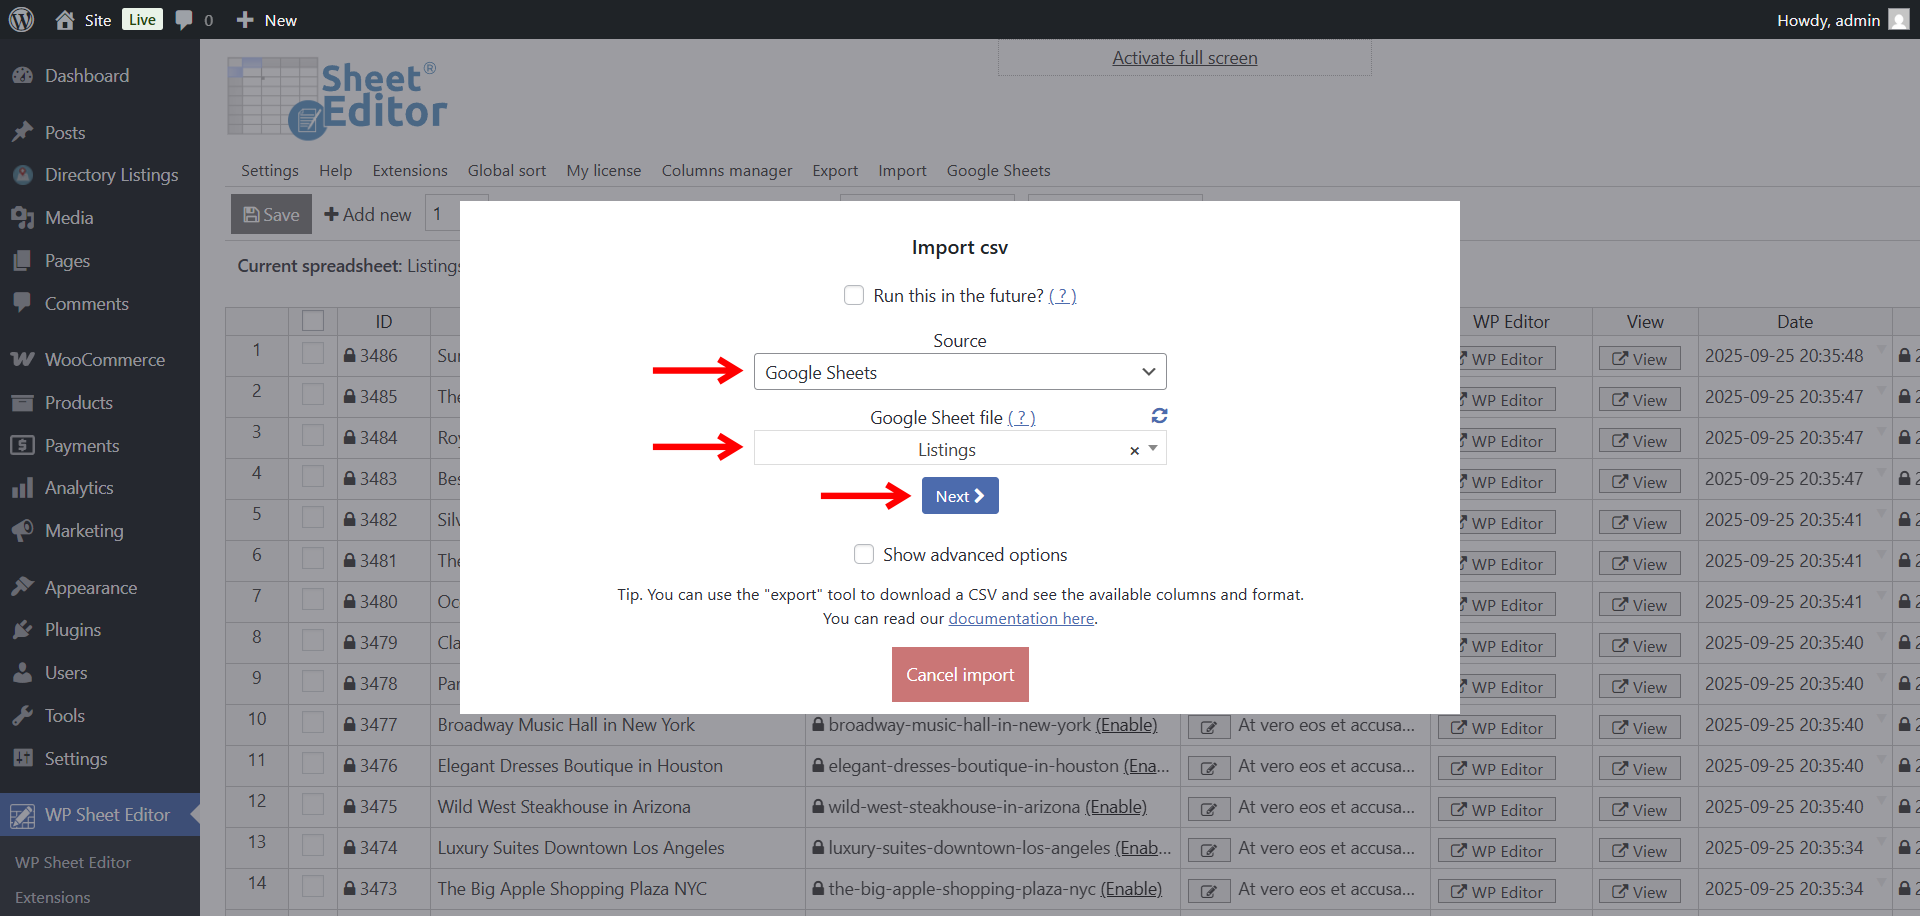Enable Show advanced options
Viewport: 1920px width, 916px height.
pos(864,554)
